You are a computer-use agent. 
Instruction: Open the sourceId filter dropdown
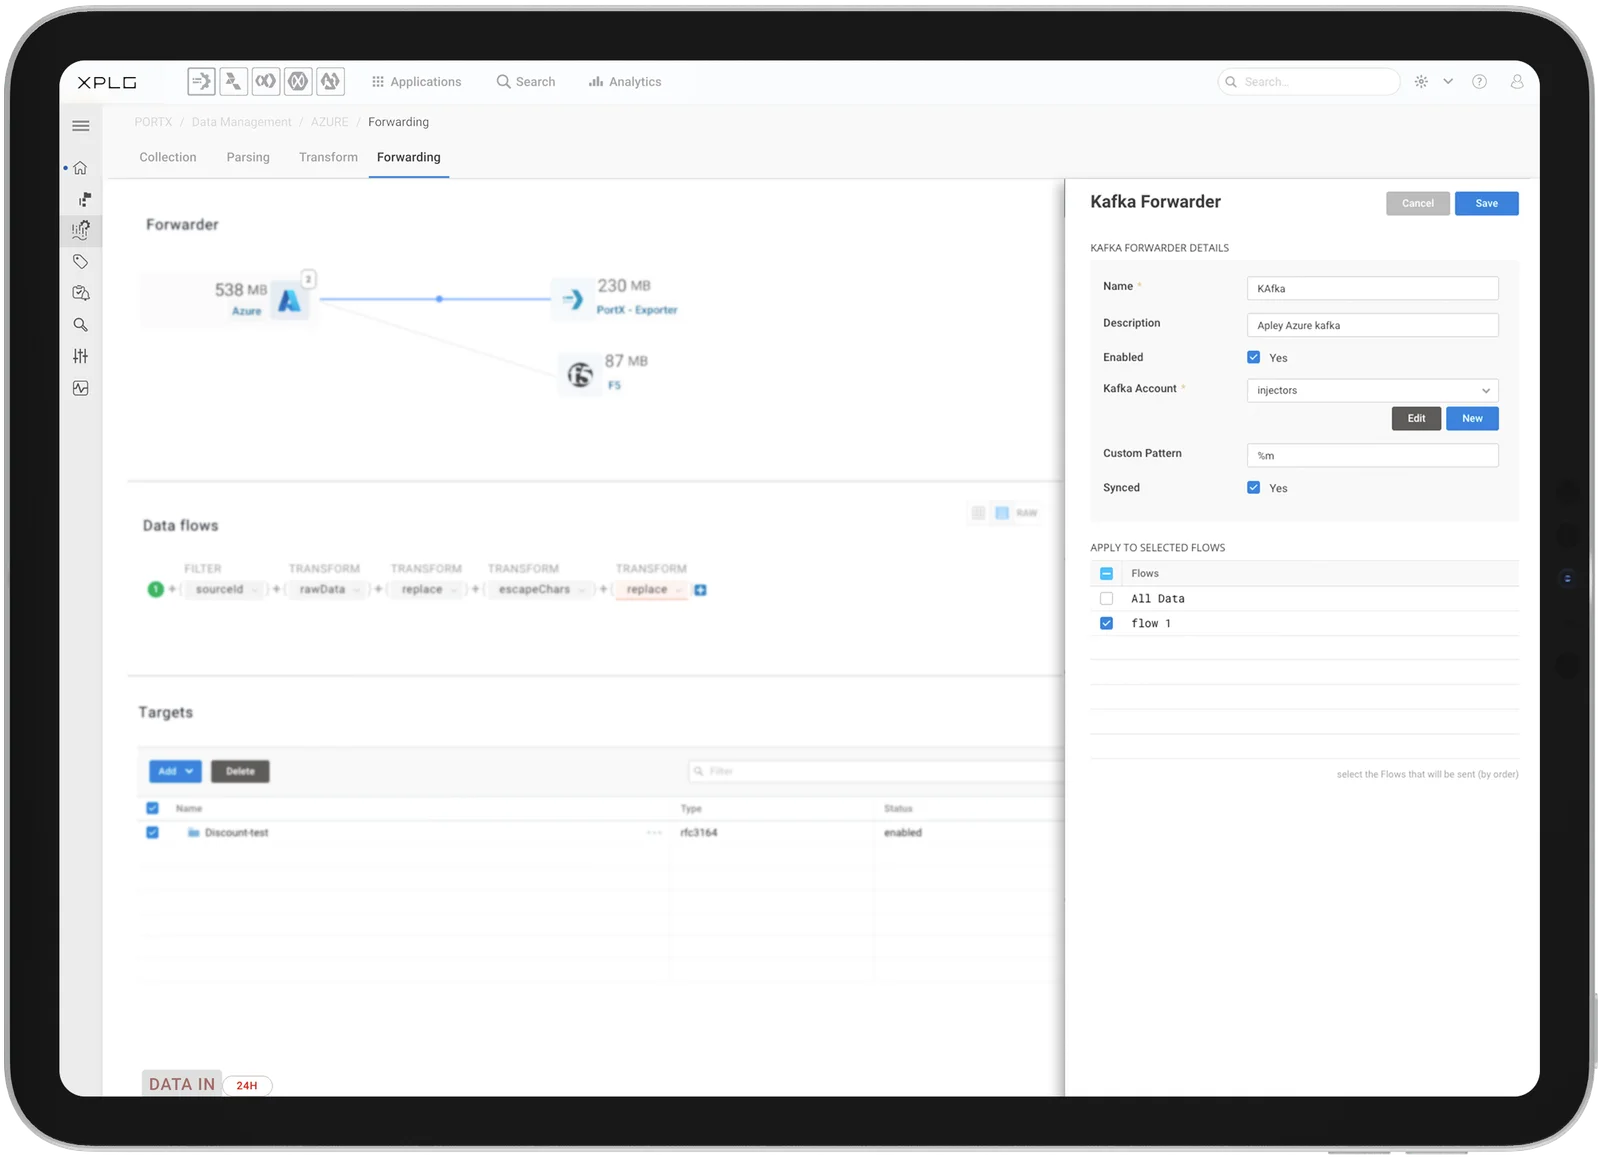tap(224, 590)
